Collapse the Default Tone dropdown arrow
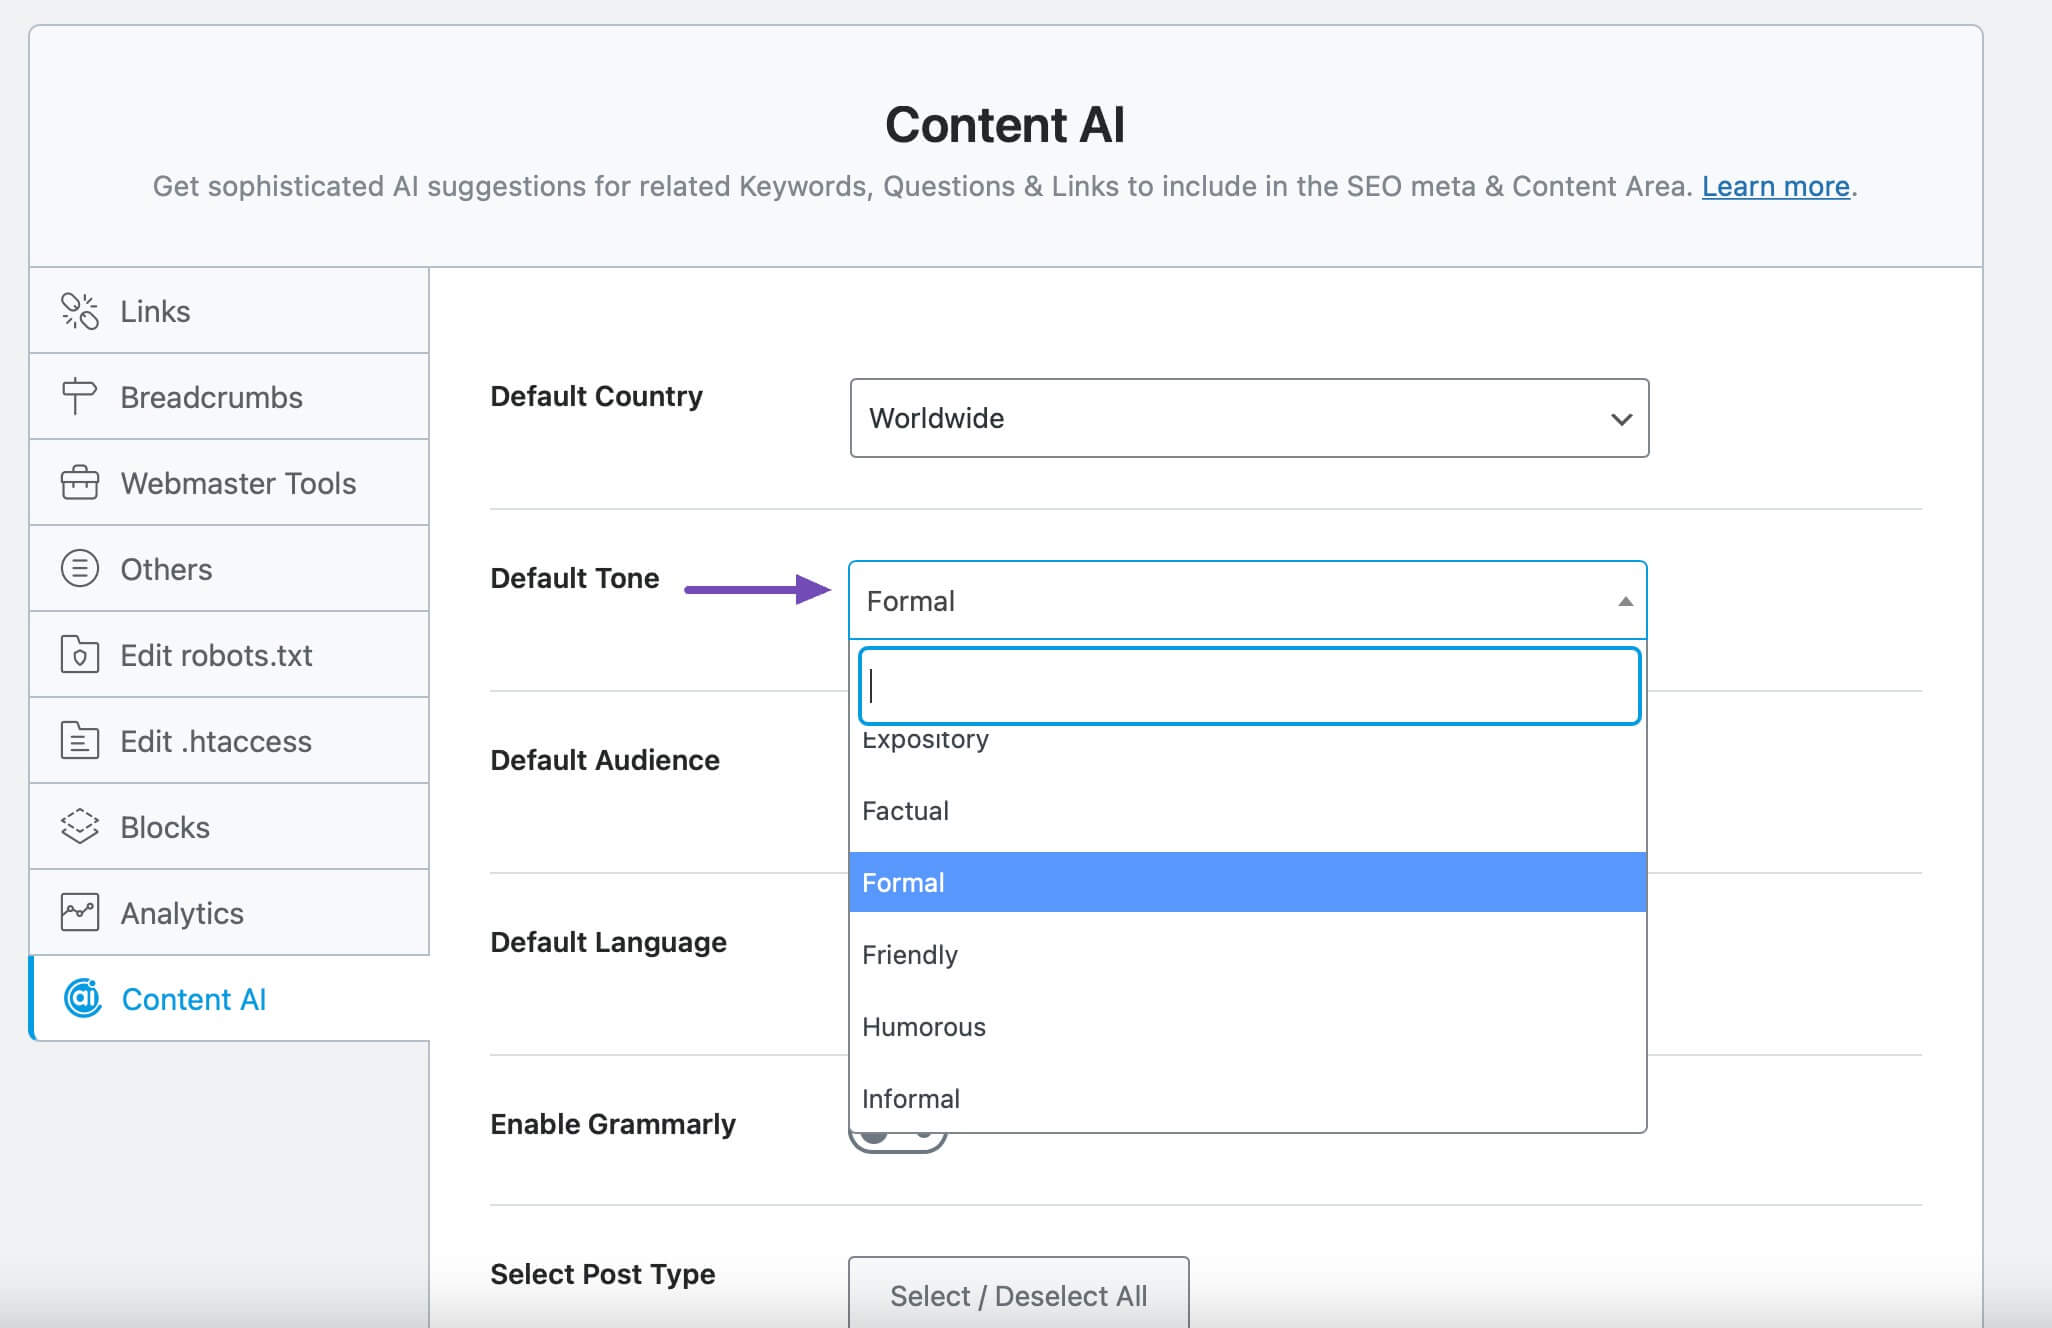The width and height of the screenshot is (2052, 1328). tap(1625, 601)
